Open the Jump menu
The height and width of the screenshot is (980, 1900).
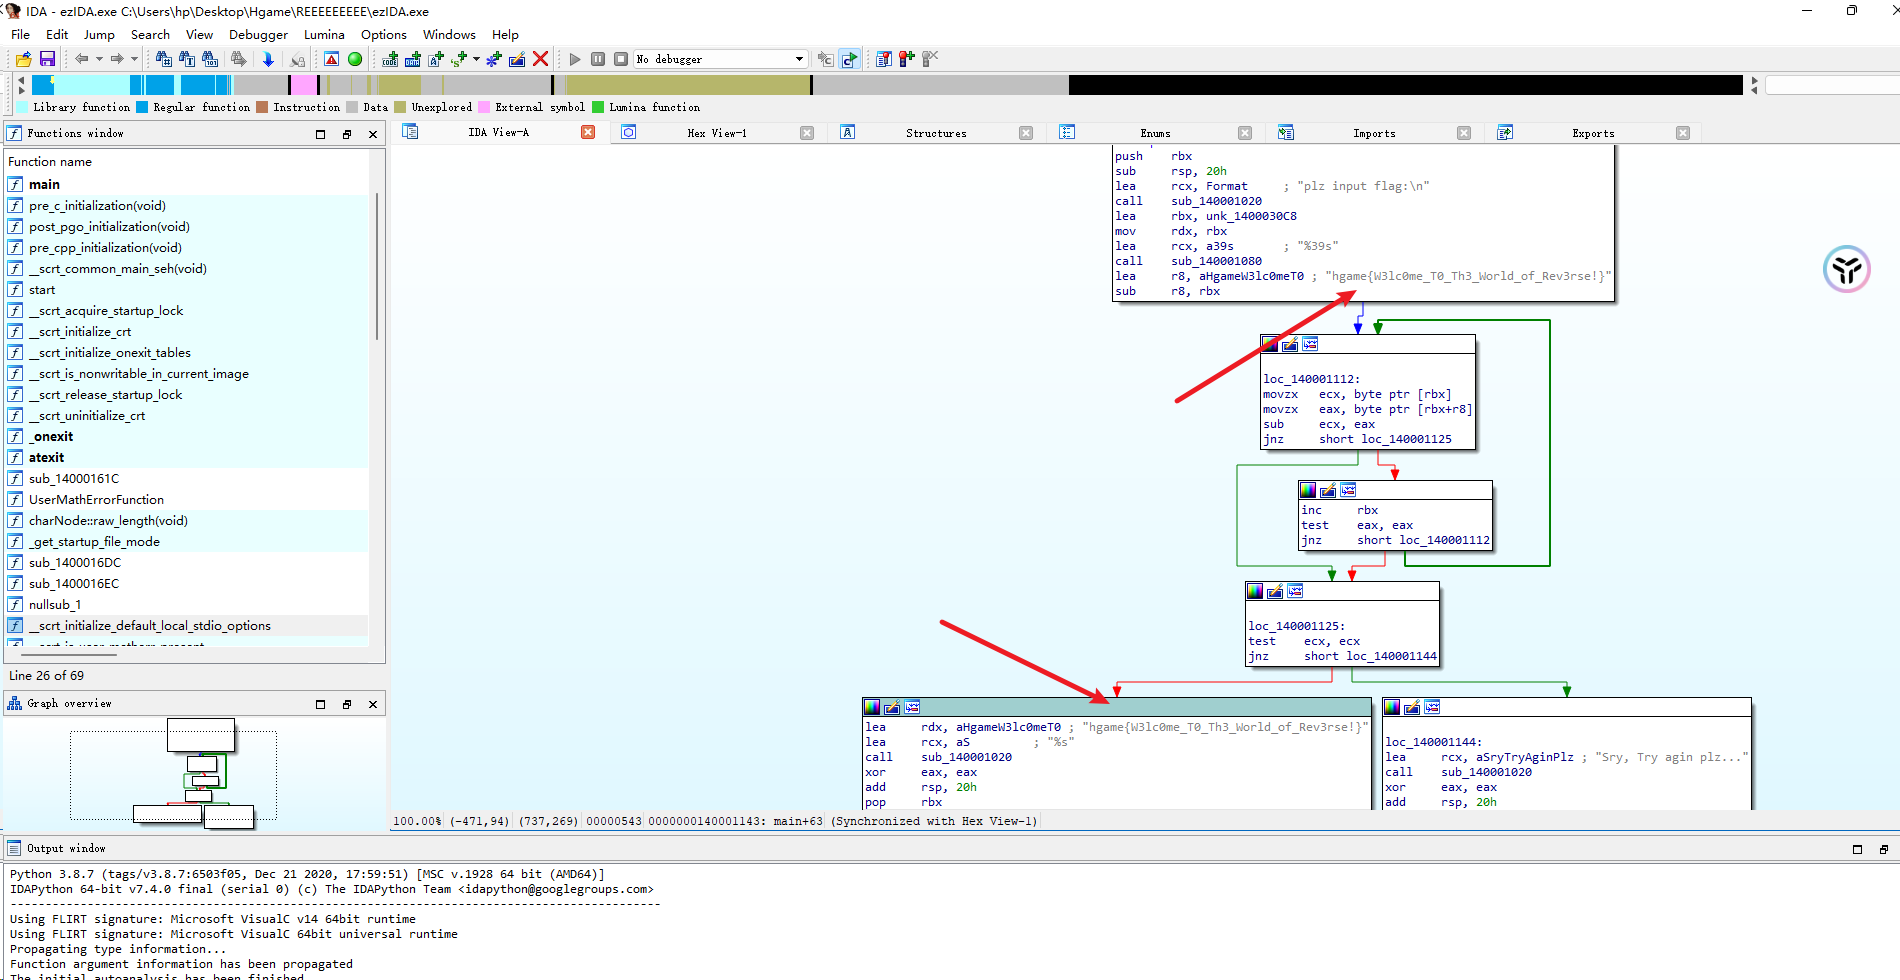point(99,34)
